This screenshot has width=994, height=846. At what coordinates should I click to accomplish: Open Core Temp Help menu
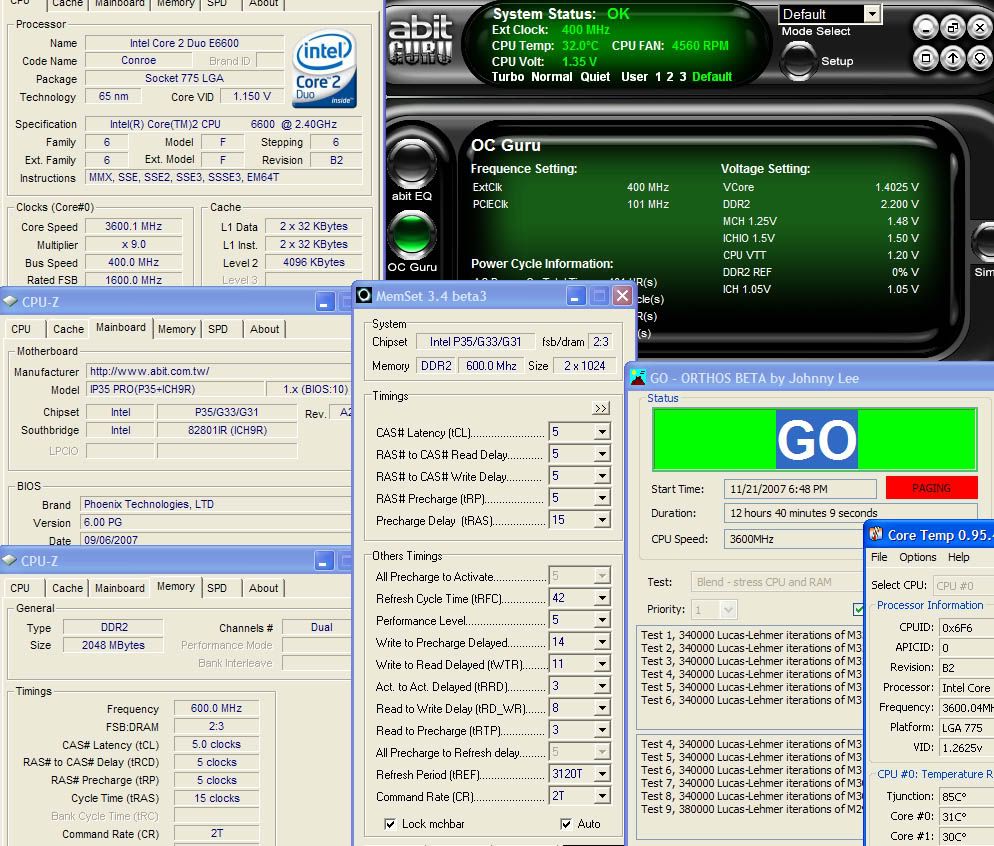click(x=958, y=557)
